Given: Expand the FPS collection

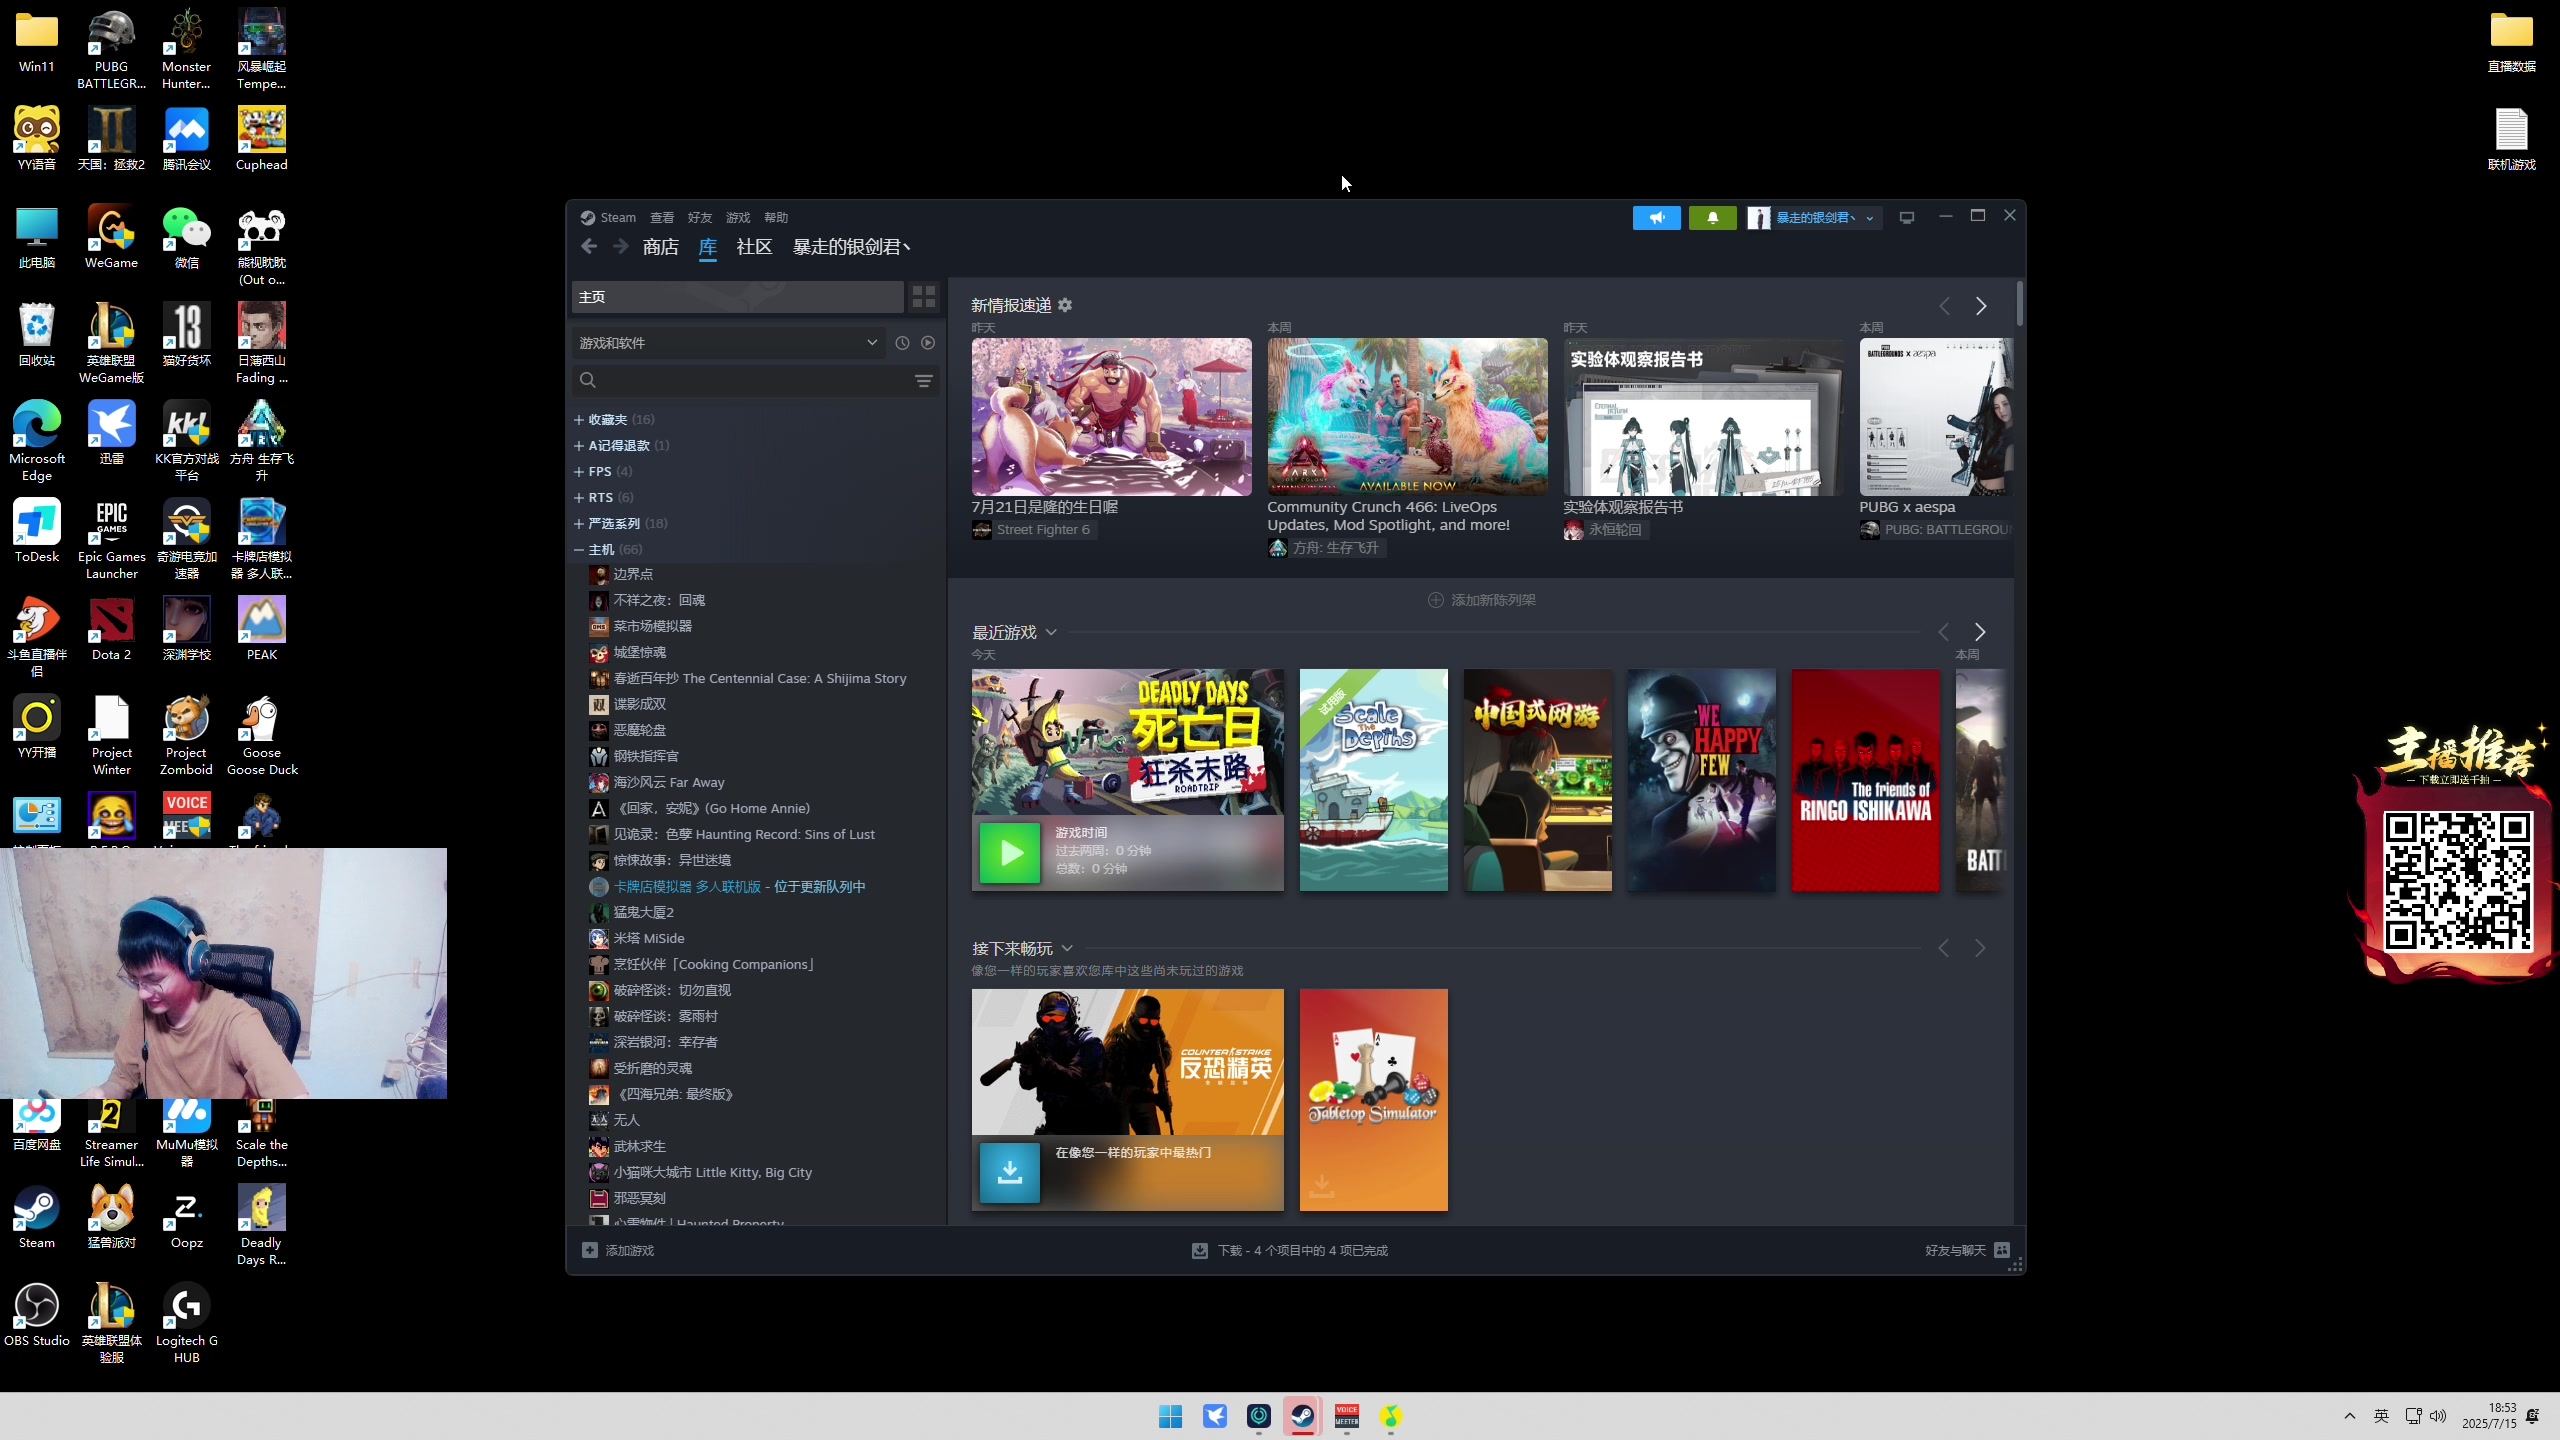Looking at the screenshot, I should [x=603, y=472].
